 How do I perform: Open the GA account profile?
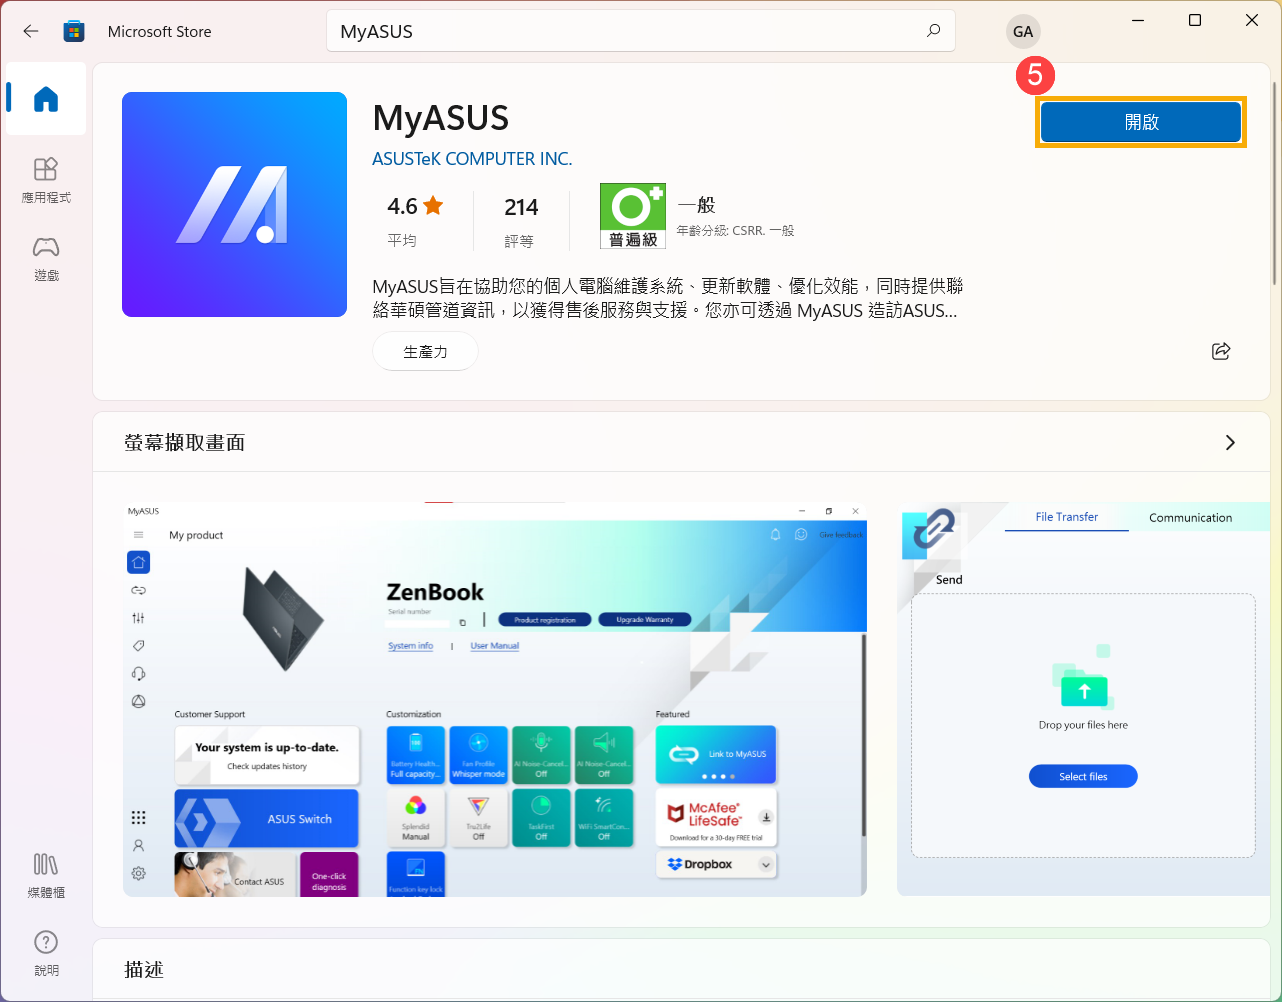1023,32
